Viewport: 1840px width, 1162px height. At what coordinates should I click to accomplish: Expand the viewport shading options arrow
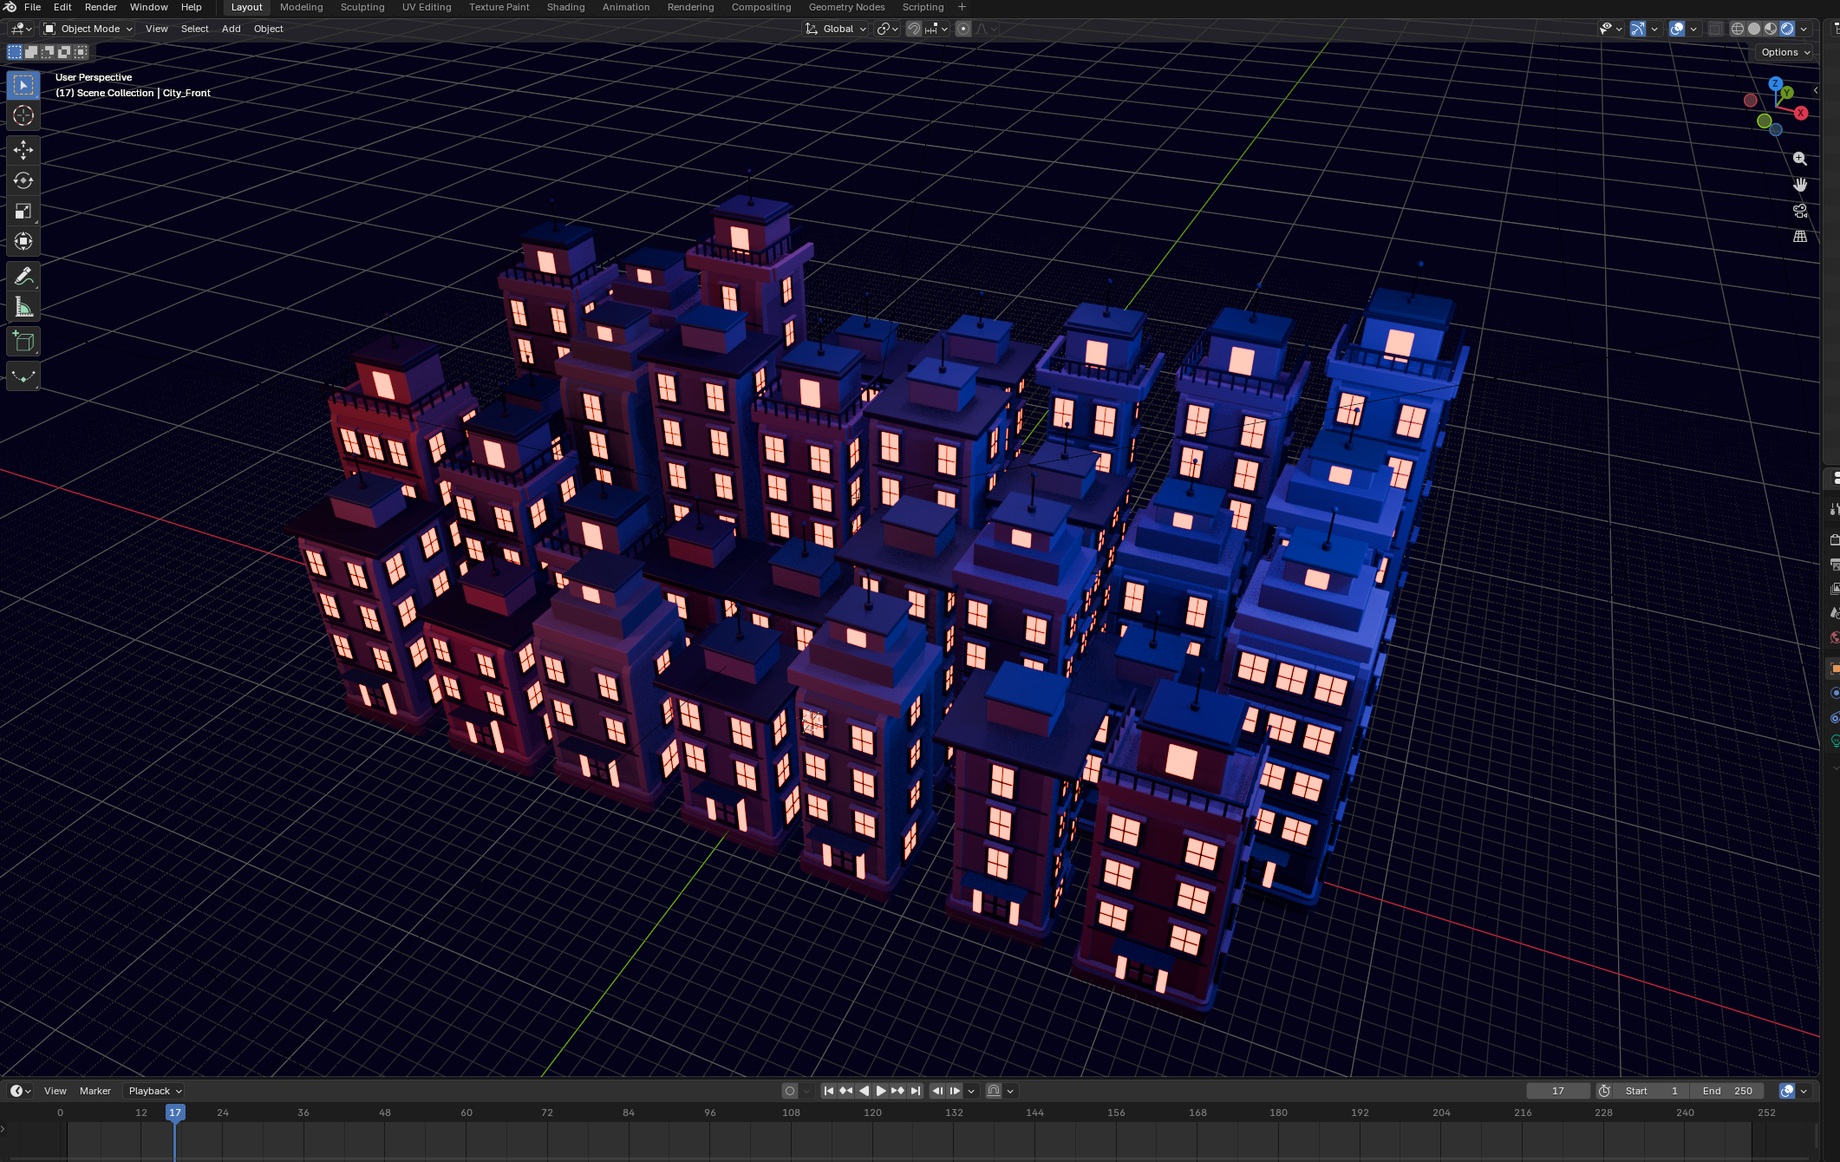click(x=1804, y=29)
